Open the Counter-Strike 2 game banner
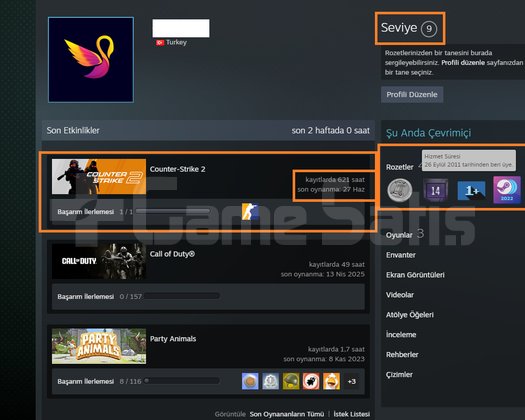The width and height of the screenshot is (525, 420). 99,177
